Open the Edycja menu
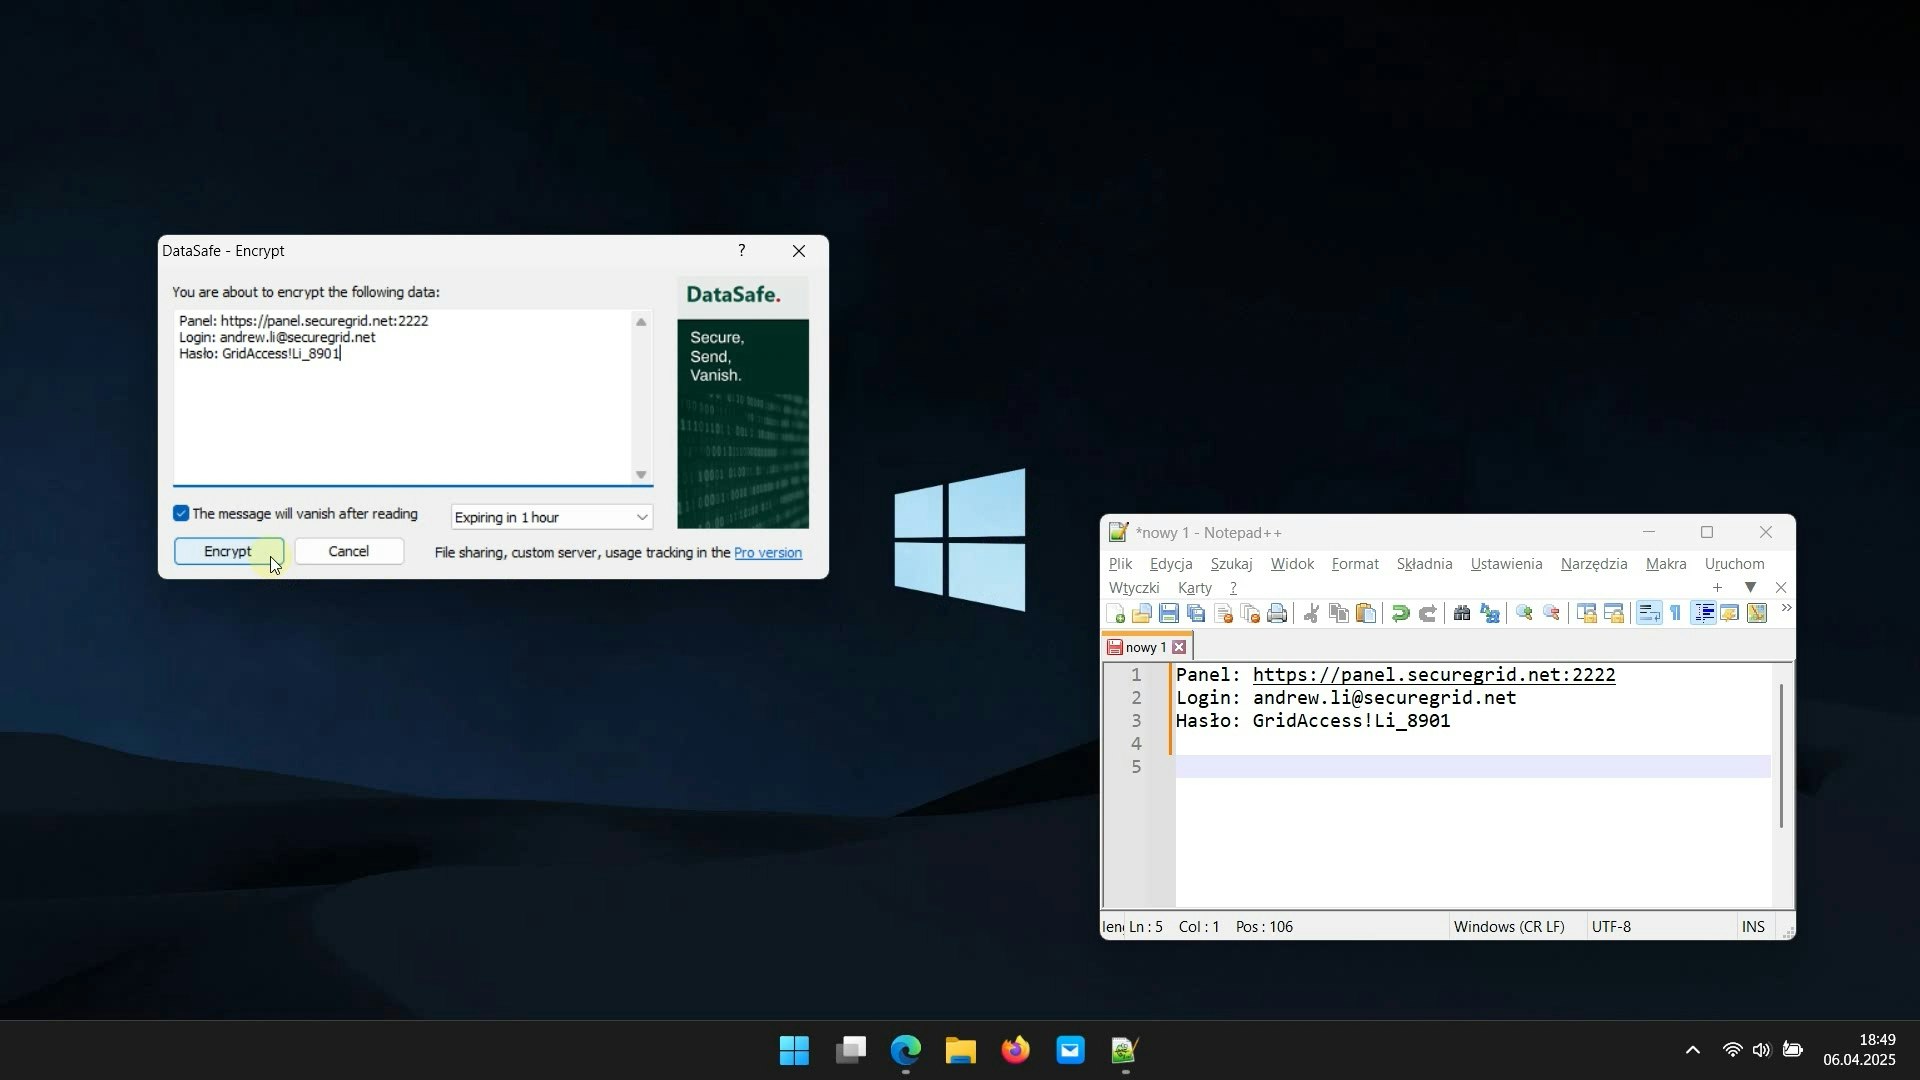Screen dimensions: 1920x1080 pos(1171,564)
